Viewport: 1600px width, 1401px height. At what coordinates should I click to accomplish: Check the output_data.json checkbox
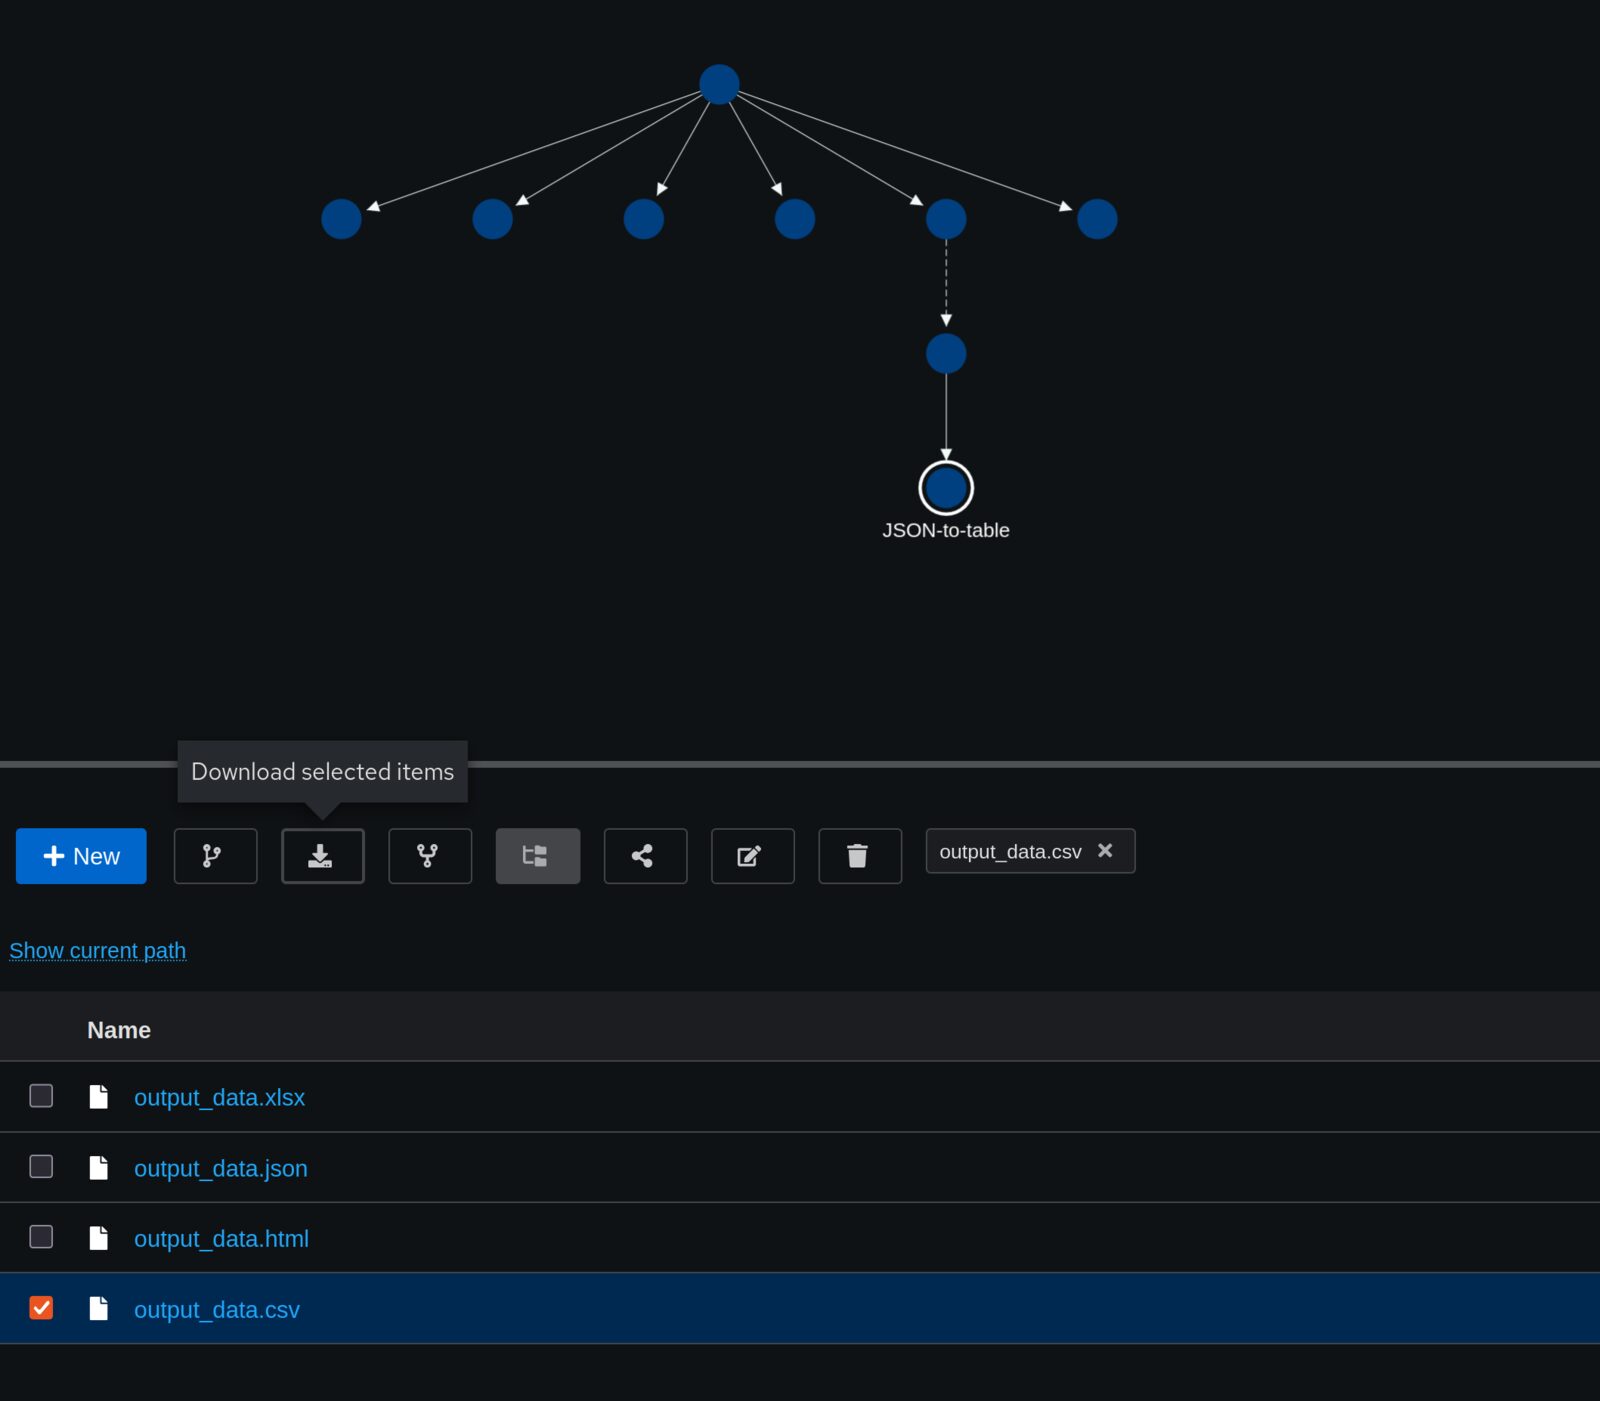(x=41, y=1167)
